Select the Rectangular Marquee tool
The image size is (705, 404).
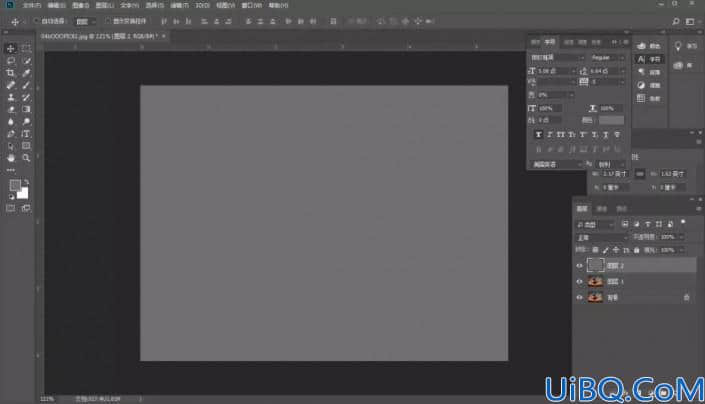pyautogui.click(x=26, y=48)
